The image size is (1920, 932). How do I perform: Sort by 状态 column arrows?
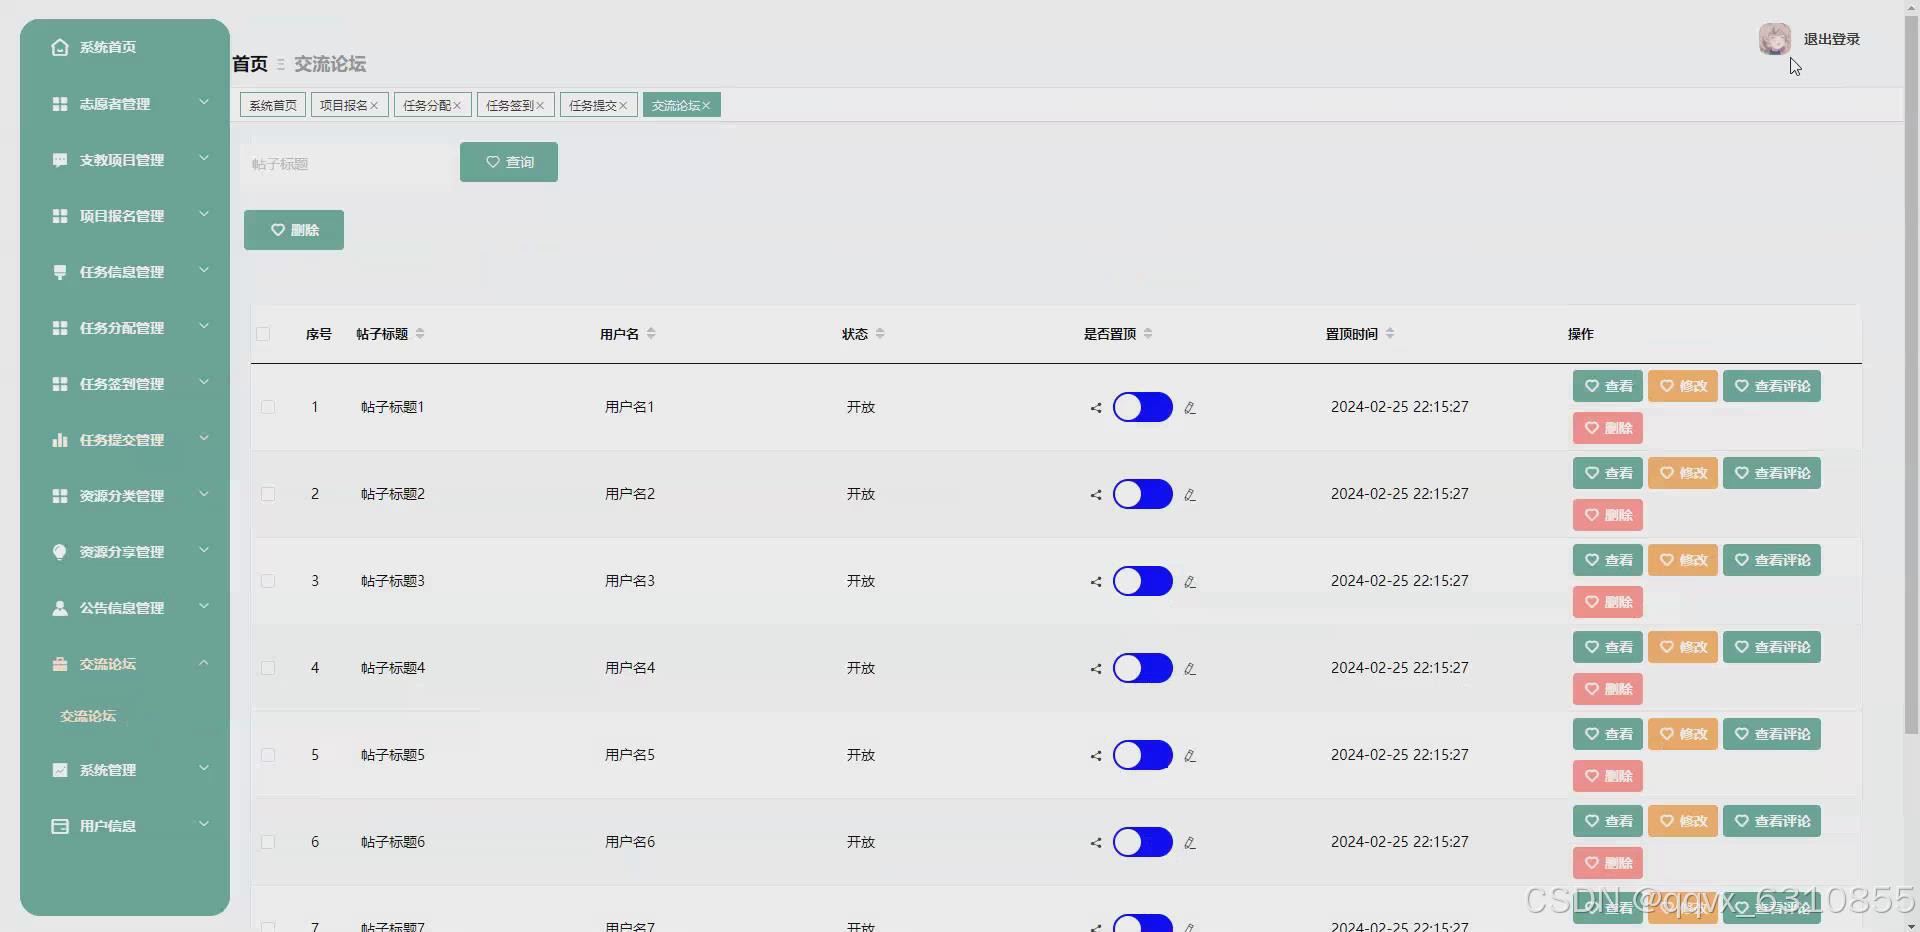click(880, 334)
